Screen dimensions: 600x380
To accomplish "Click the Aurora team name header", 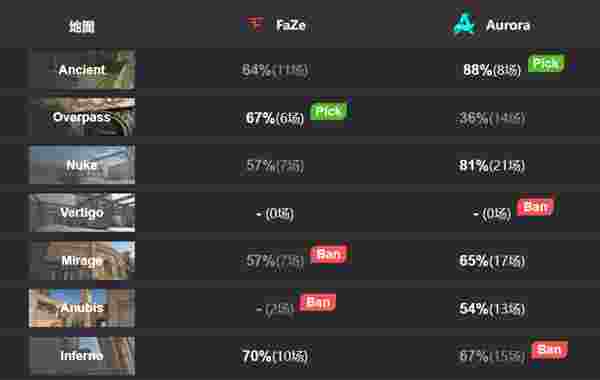I will coord(508,25).
